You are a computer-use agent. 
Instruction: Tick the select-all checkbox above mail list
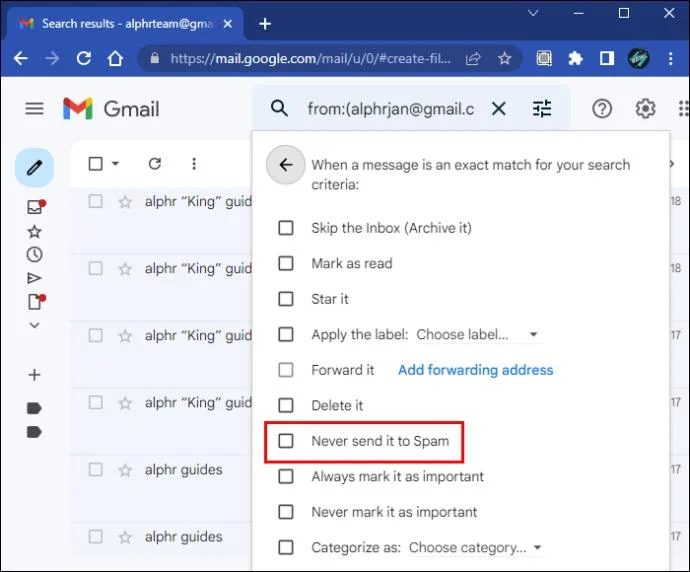95,164
